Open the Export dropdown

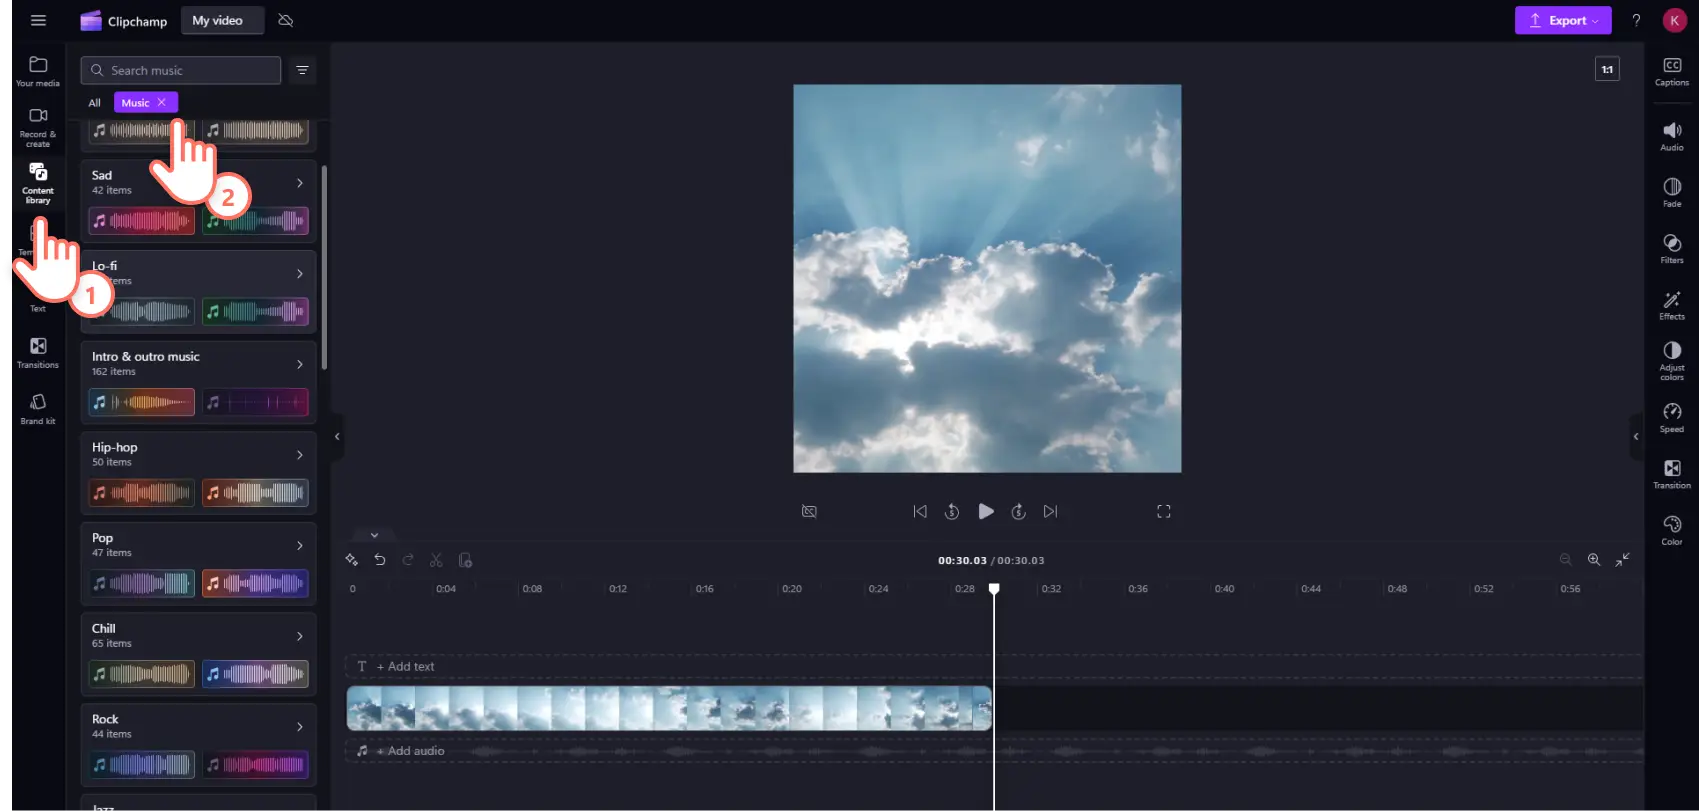point(1563,20)
